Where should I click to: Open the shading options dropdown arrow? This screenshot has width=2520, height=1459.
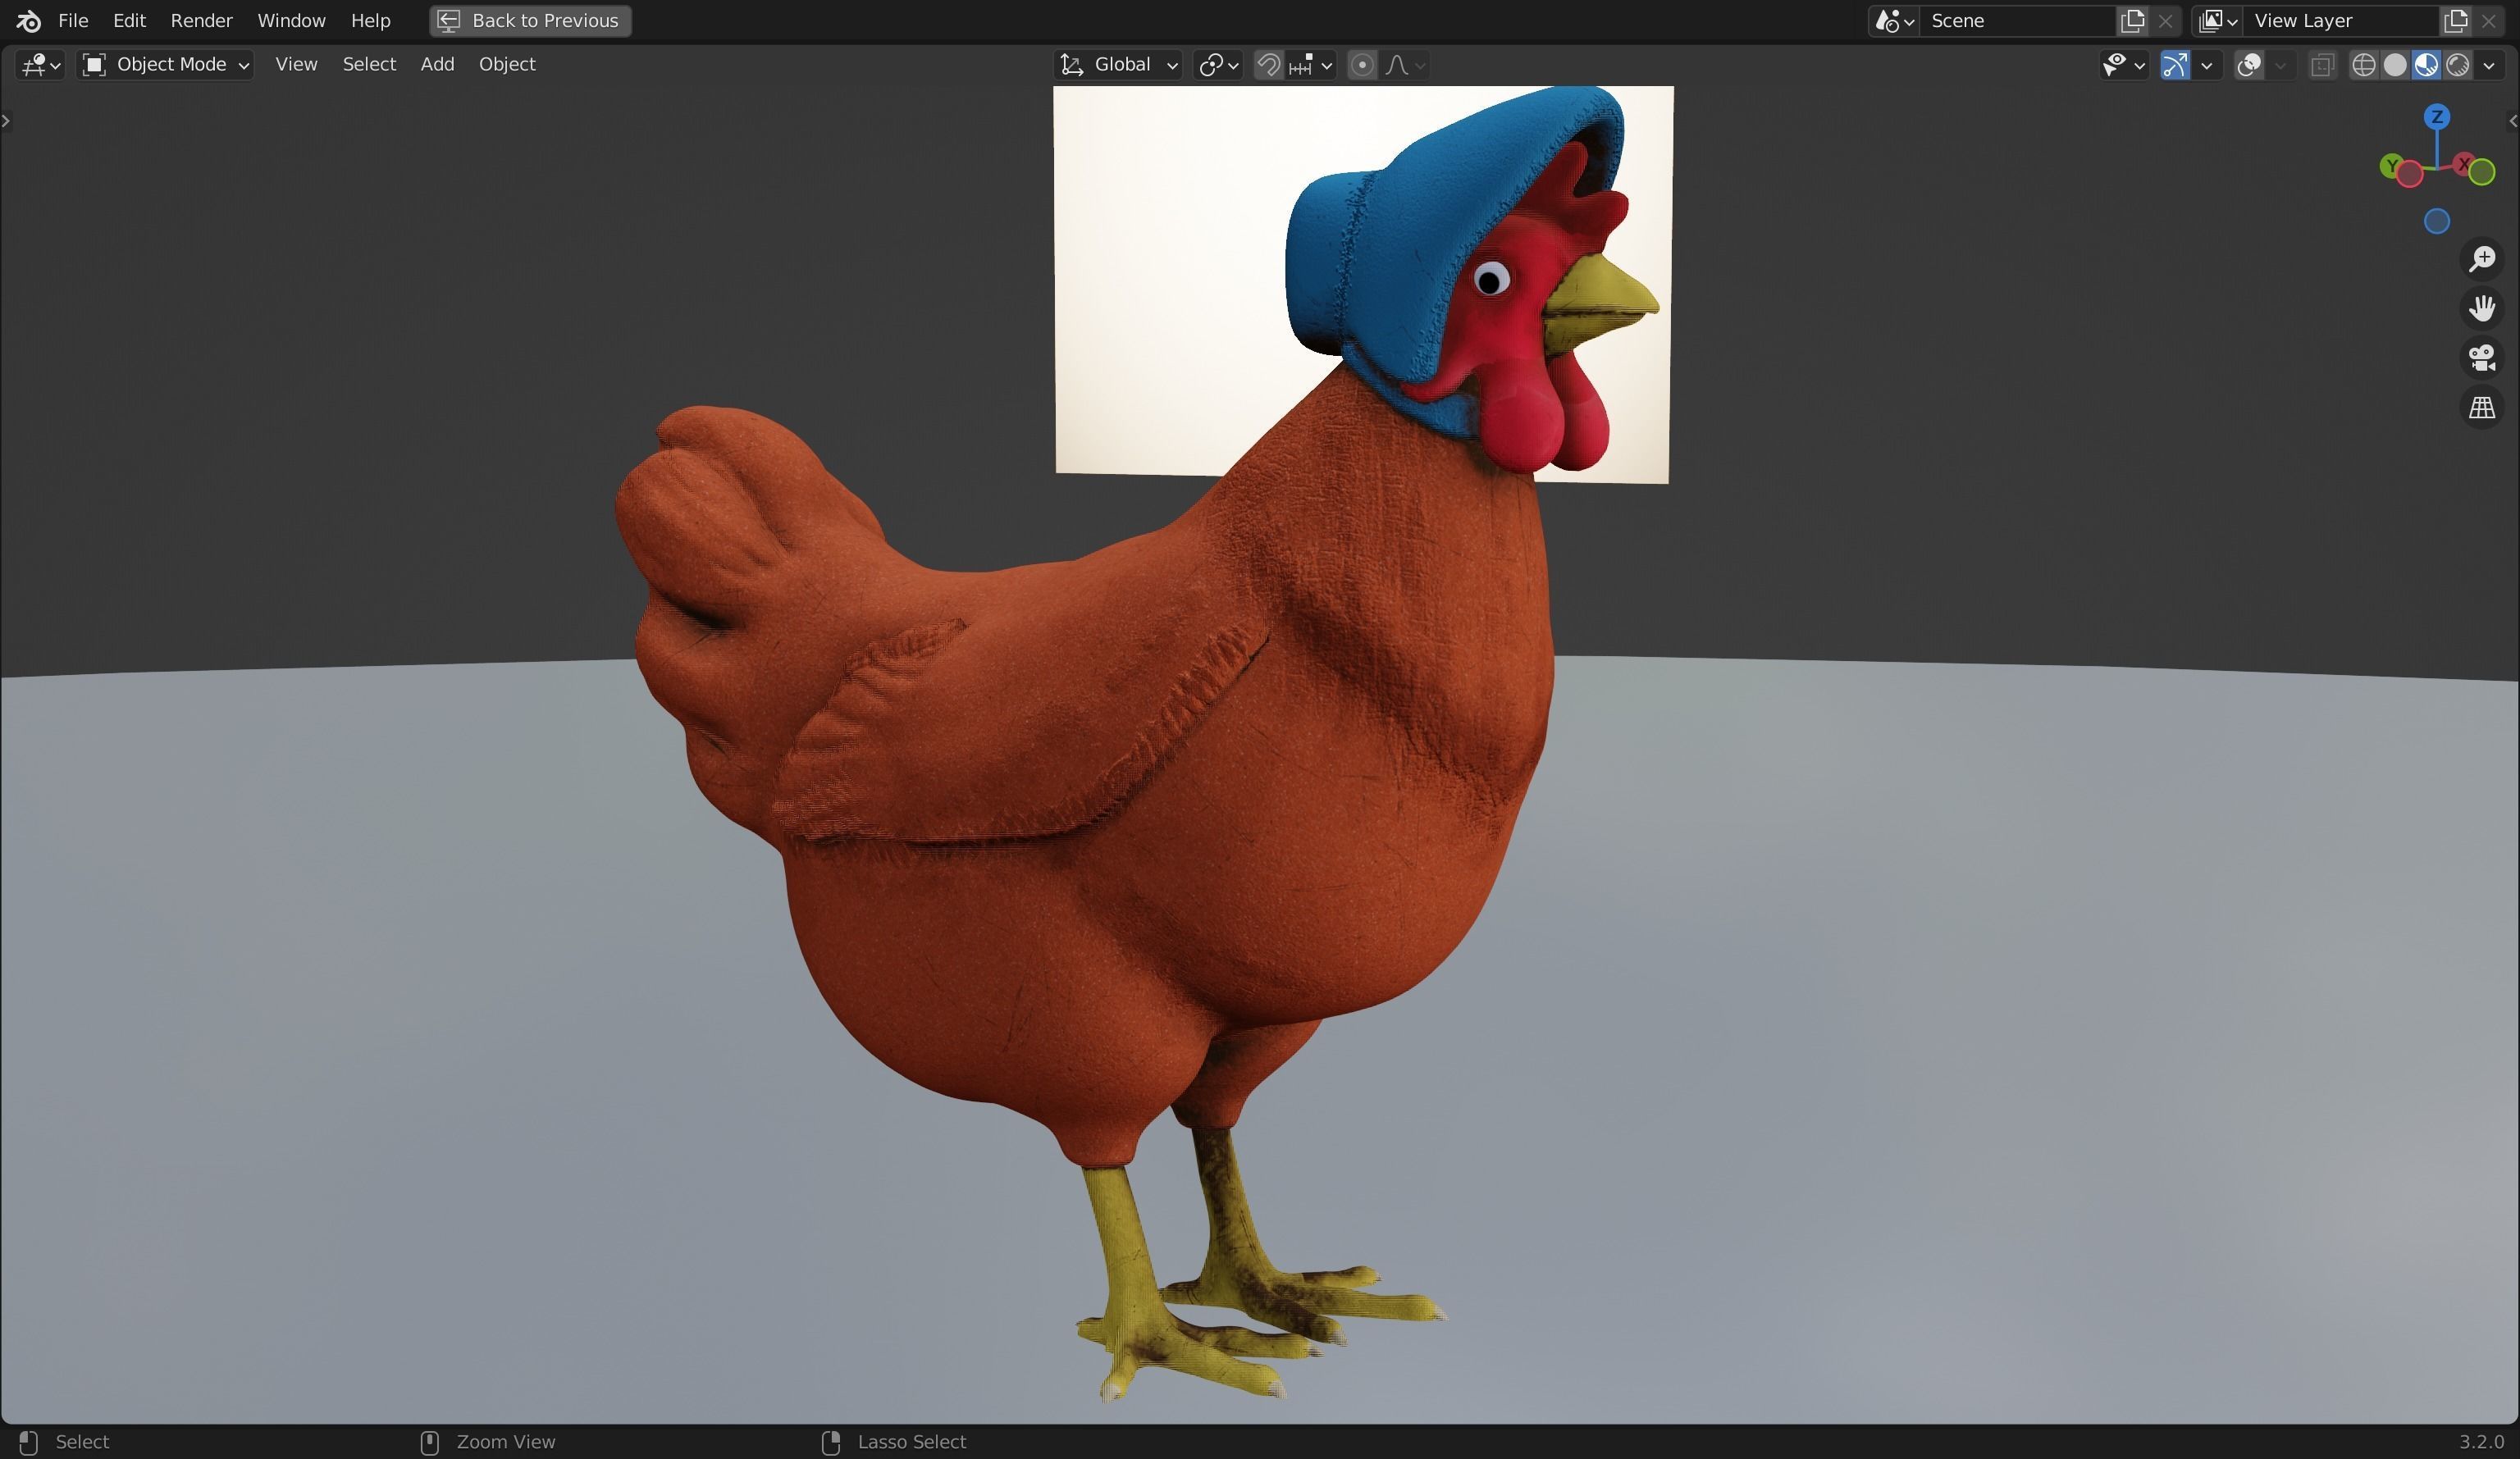(2489, 65)
